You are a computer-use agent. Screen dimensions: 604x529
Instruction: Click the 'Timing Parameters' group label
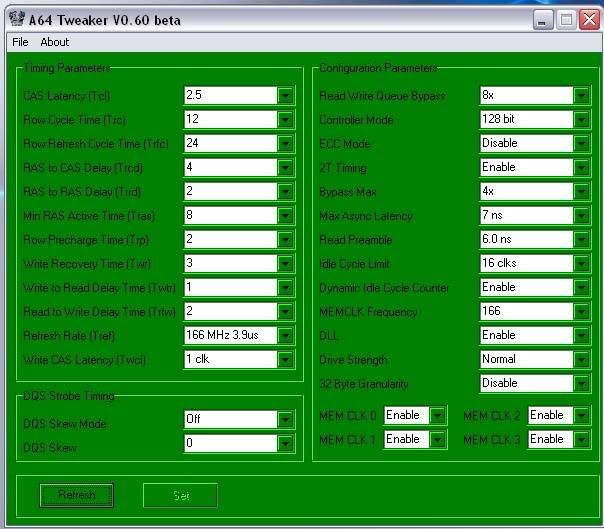click(67, 68)
